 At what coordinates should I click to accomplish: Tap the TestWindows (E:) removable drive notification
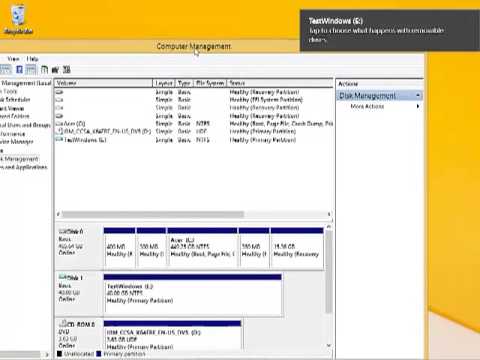click(x=390, y=30)
